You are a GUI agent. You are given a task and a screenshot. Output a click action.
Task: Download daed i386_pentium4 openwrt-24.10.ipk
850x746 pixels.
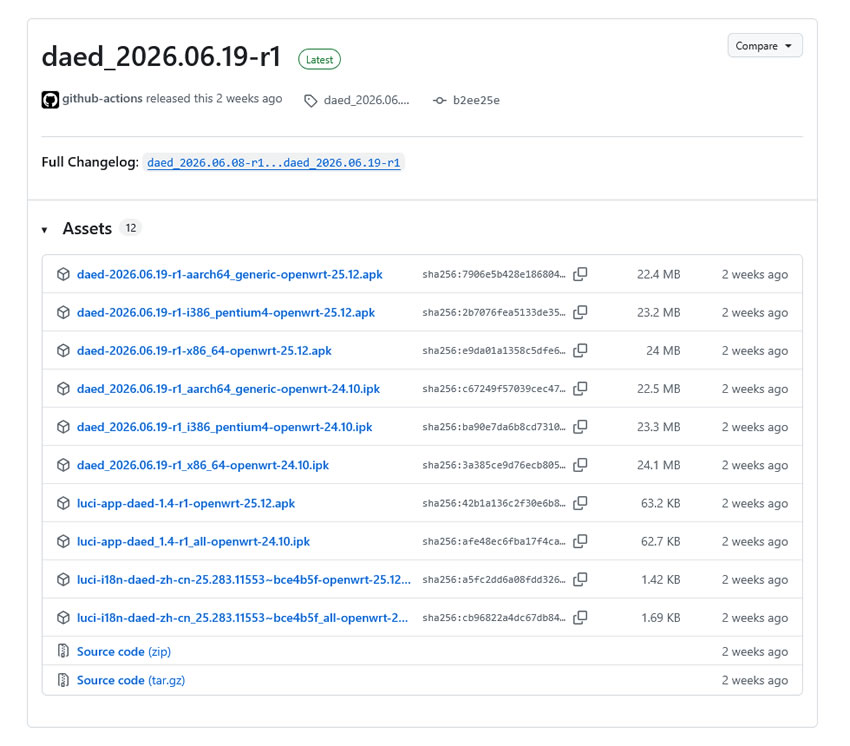click(x=224, y=427)
